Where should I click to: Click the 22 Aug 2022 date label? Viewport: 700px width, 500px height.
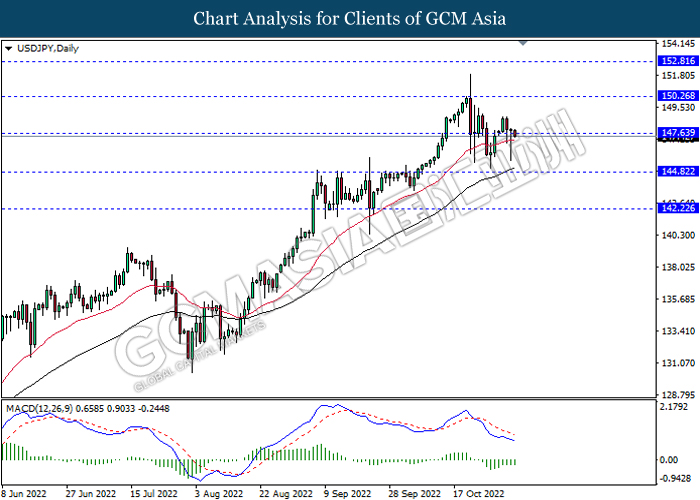point(286,494)
